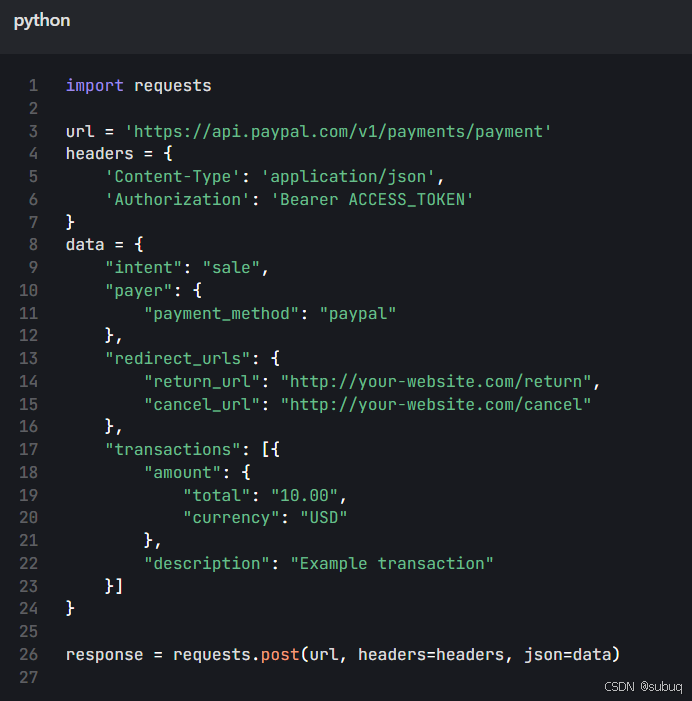The height and width of the screenshot is (701, 692).
Task: Click the "Example transaction" string on line 22
Action: [392, 563]
